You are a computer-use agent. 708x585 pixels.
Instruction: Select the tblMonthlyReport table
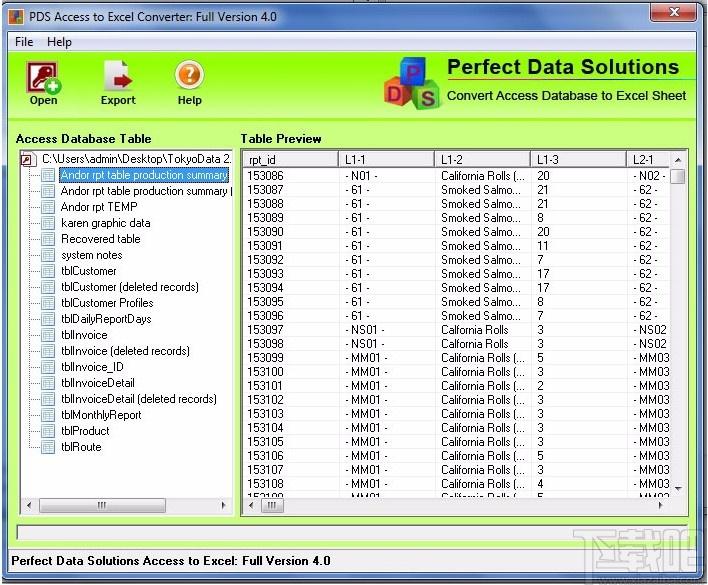[101, 415]
